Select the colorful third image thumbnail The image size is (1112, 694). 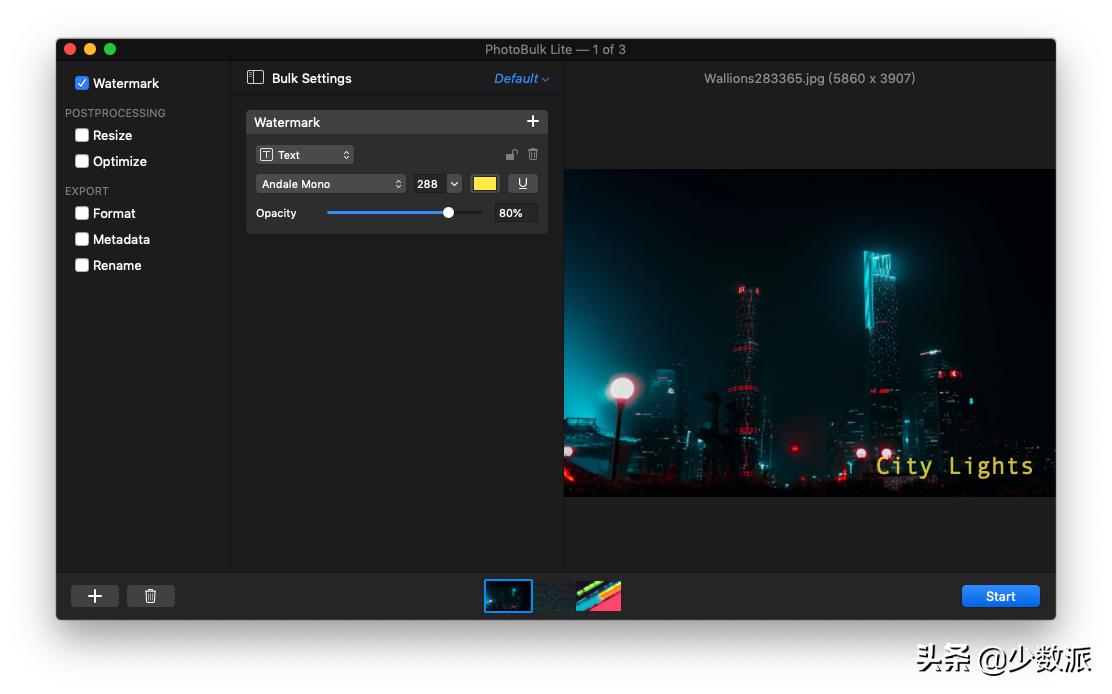(599, 596)
